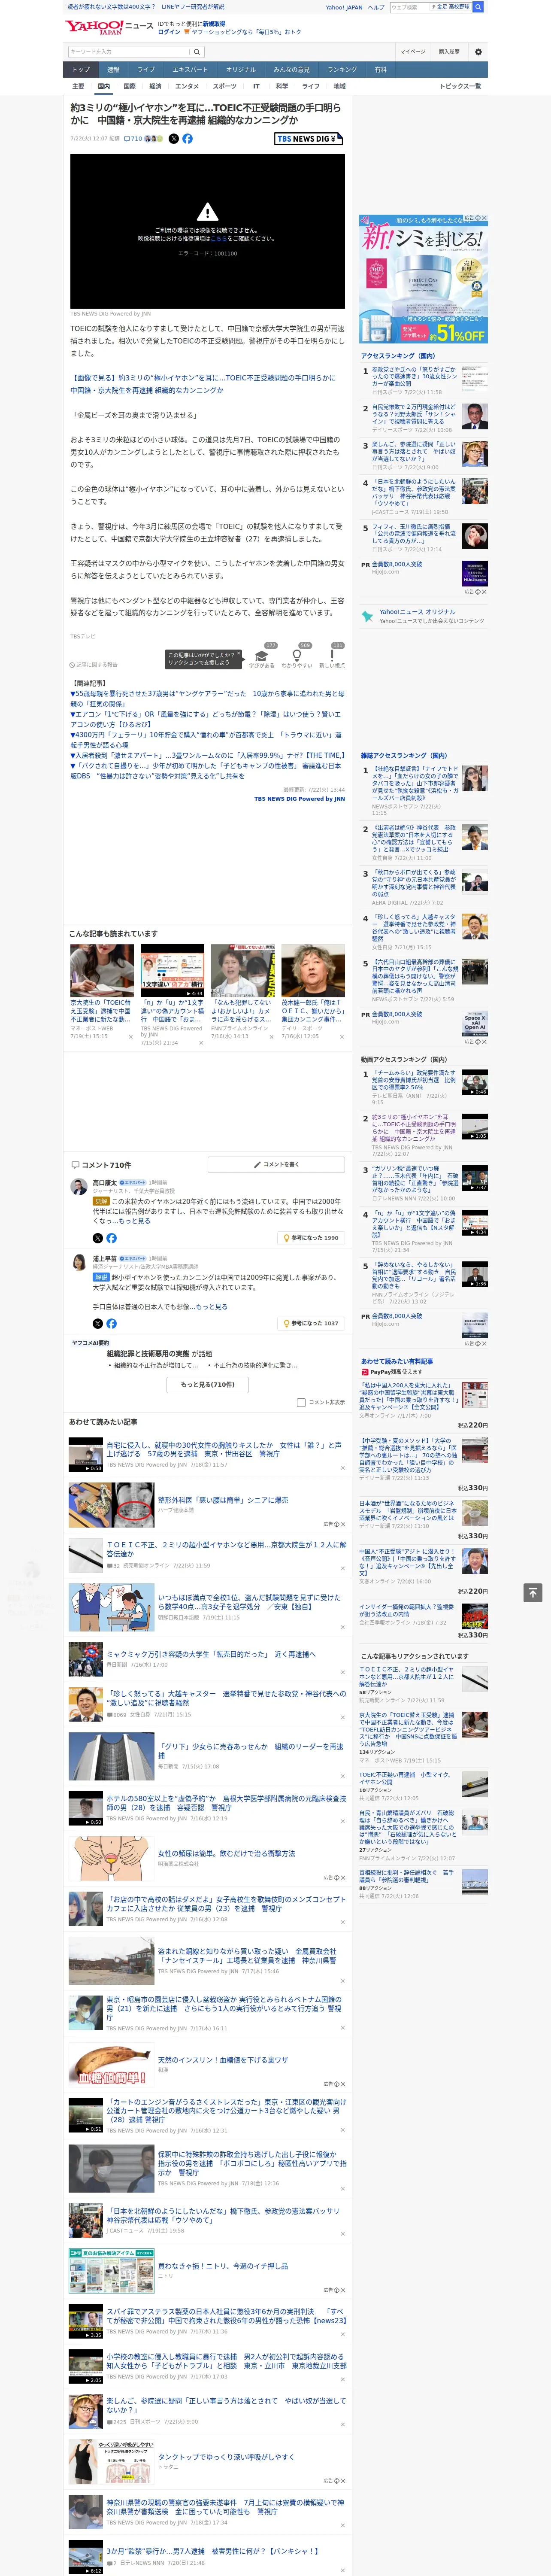Share article on Facebook below headline
The image size is (551, 2576).
(187, 139)
